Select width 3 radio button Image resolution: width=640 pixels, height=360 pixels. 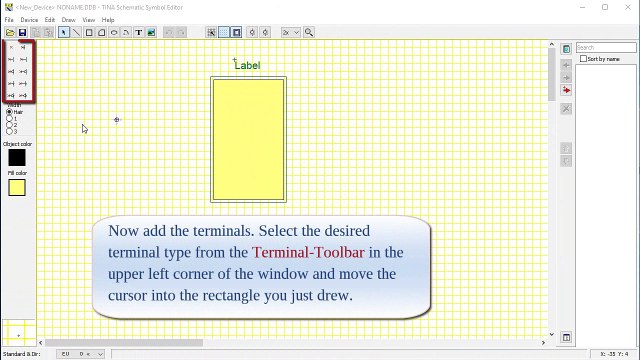[9, 131]
